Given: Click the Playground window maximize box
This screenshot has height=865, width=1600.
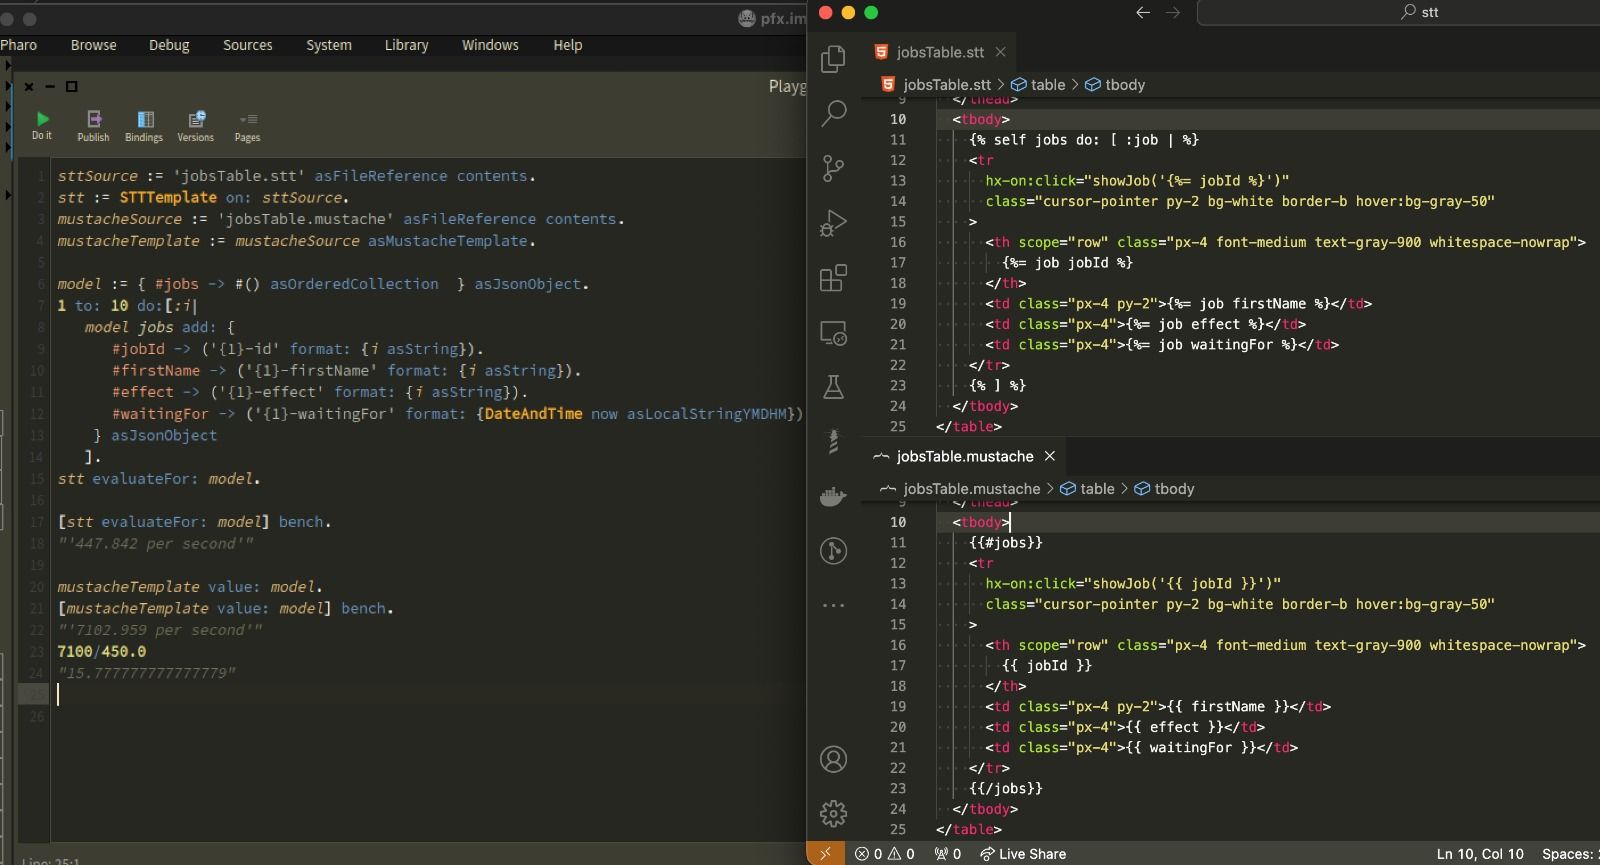Looking at the screenshot, I should pyautogui.click(x=72, y=87).
